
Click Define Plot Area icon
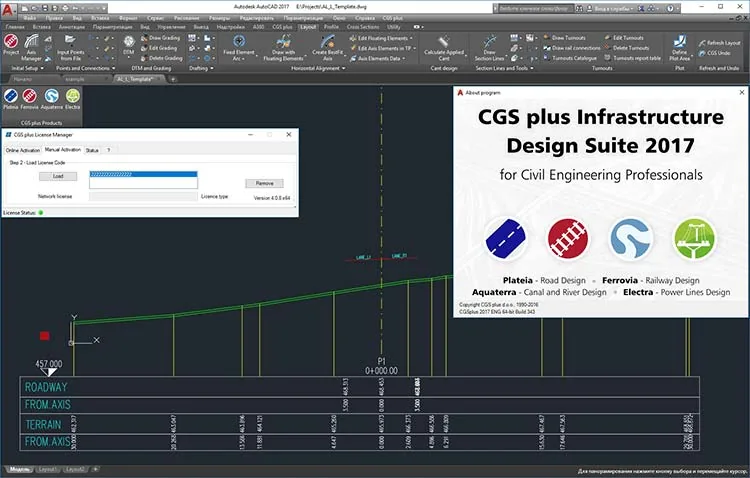[x=679, y=48]
